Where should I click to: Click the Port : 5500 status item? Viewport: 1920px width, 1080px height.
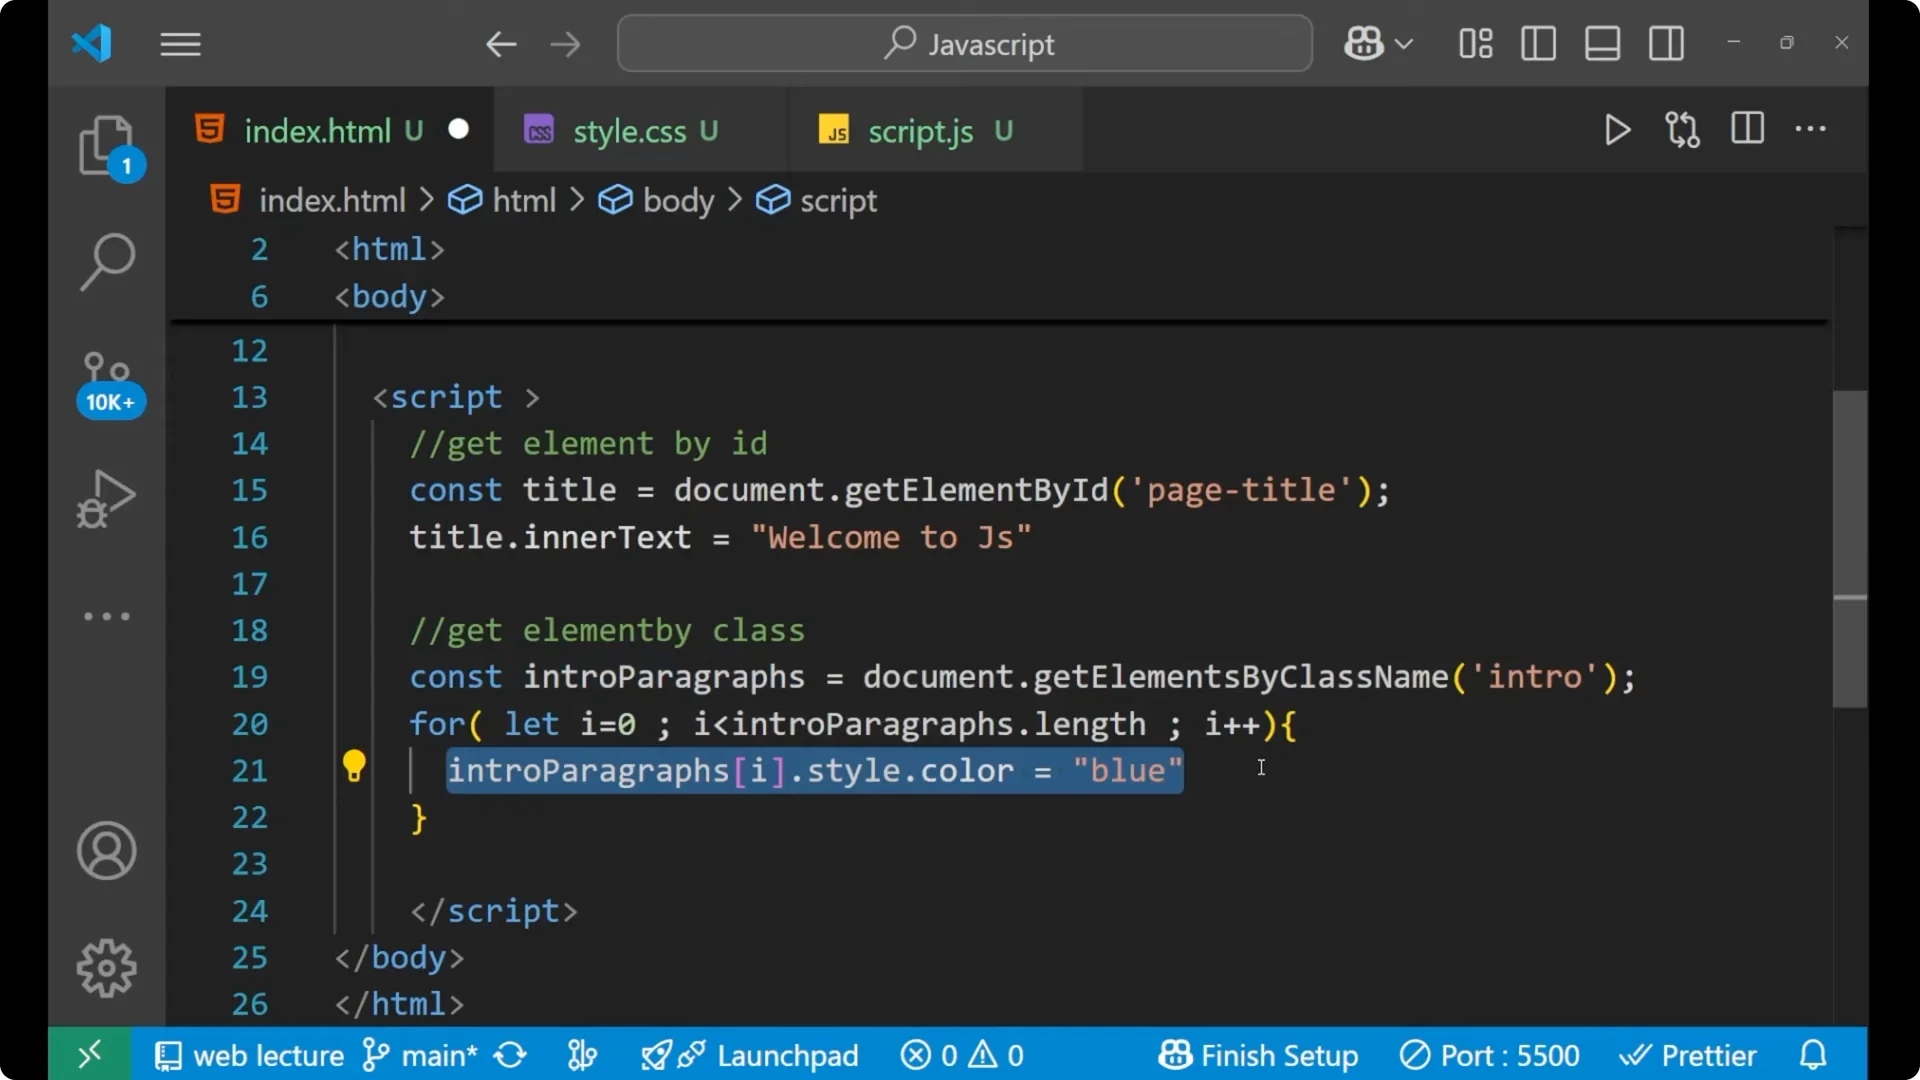(1490, 1054)
